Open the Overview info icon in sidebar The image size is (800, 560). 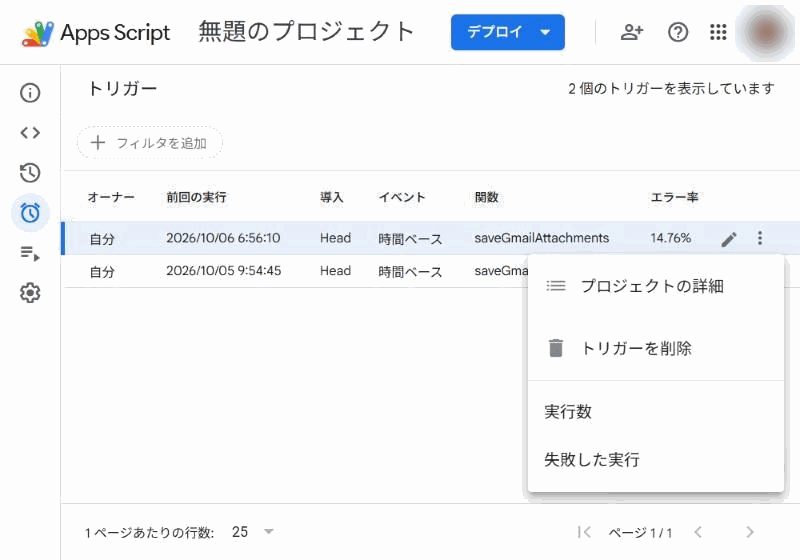[x=30, y=93]
